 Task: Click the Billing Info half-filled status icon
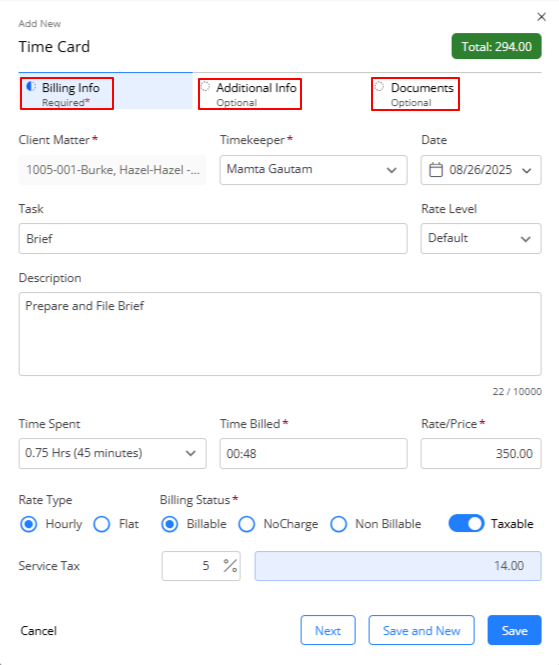(x=31, y=87)
